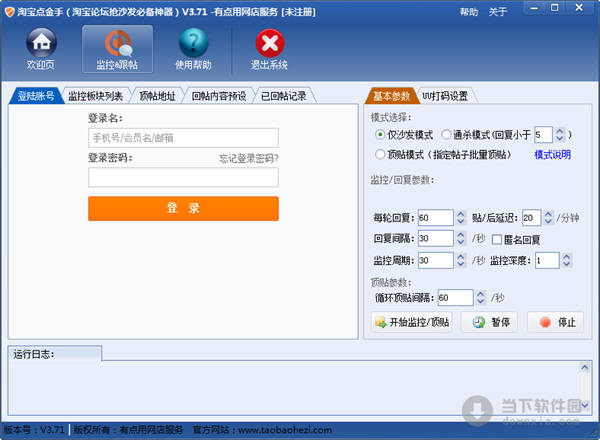Image resolution: width=600 pixels, height=440 pixels.
Task: Select the 运行日志 tab
Action: coord(54,354)
